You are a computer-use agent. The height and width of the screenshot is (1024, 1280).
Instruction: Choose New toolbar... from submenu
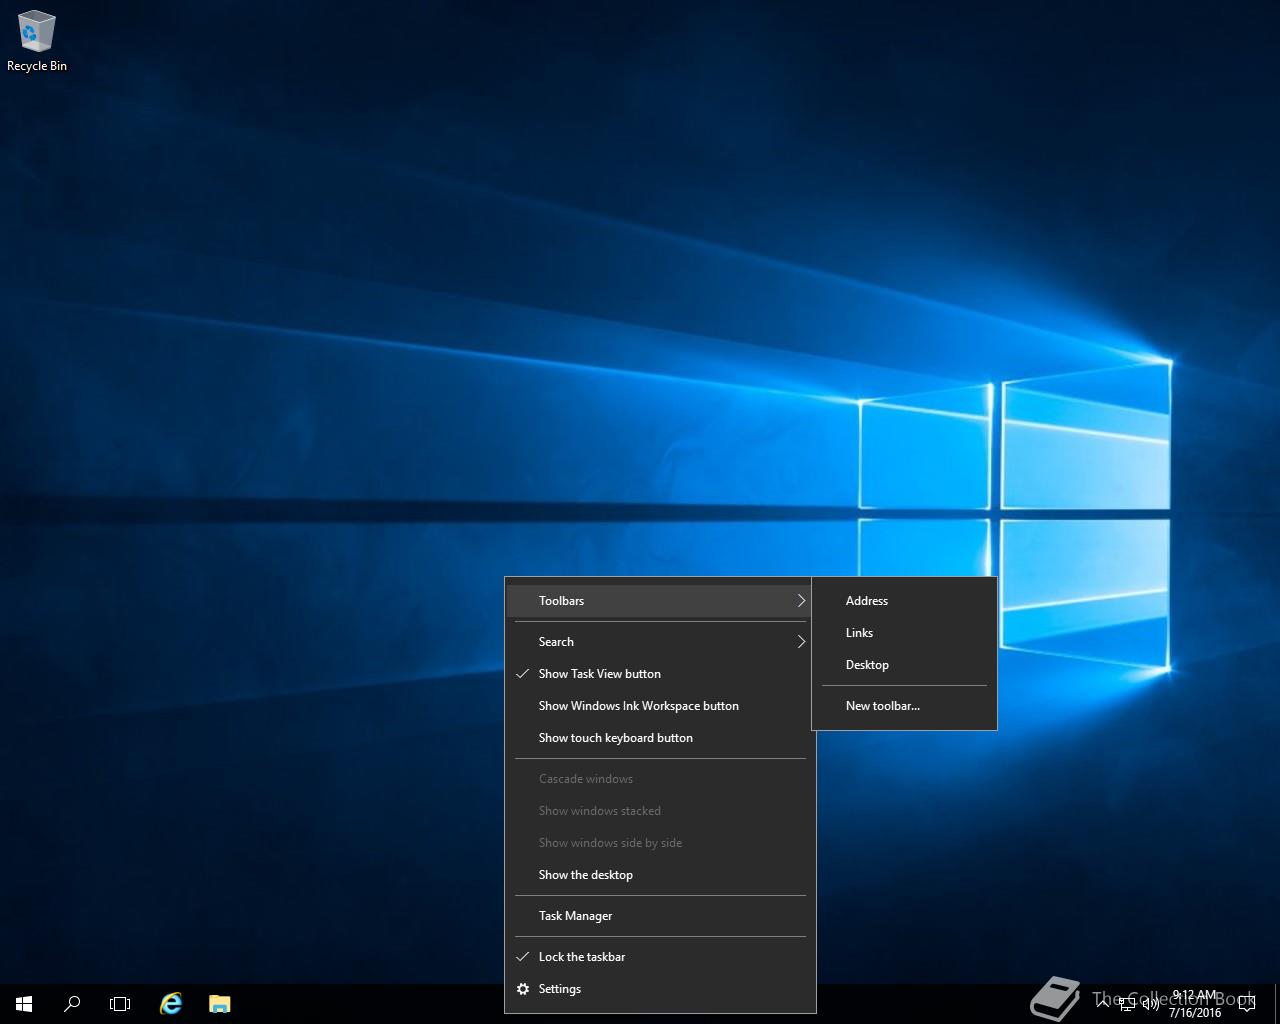pyautogui.click(x=904, y=706)
